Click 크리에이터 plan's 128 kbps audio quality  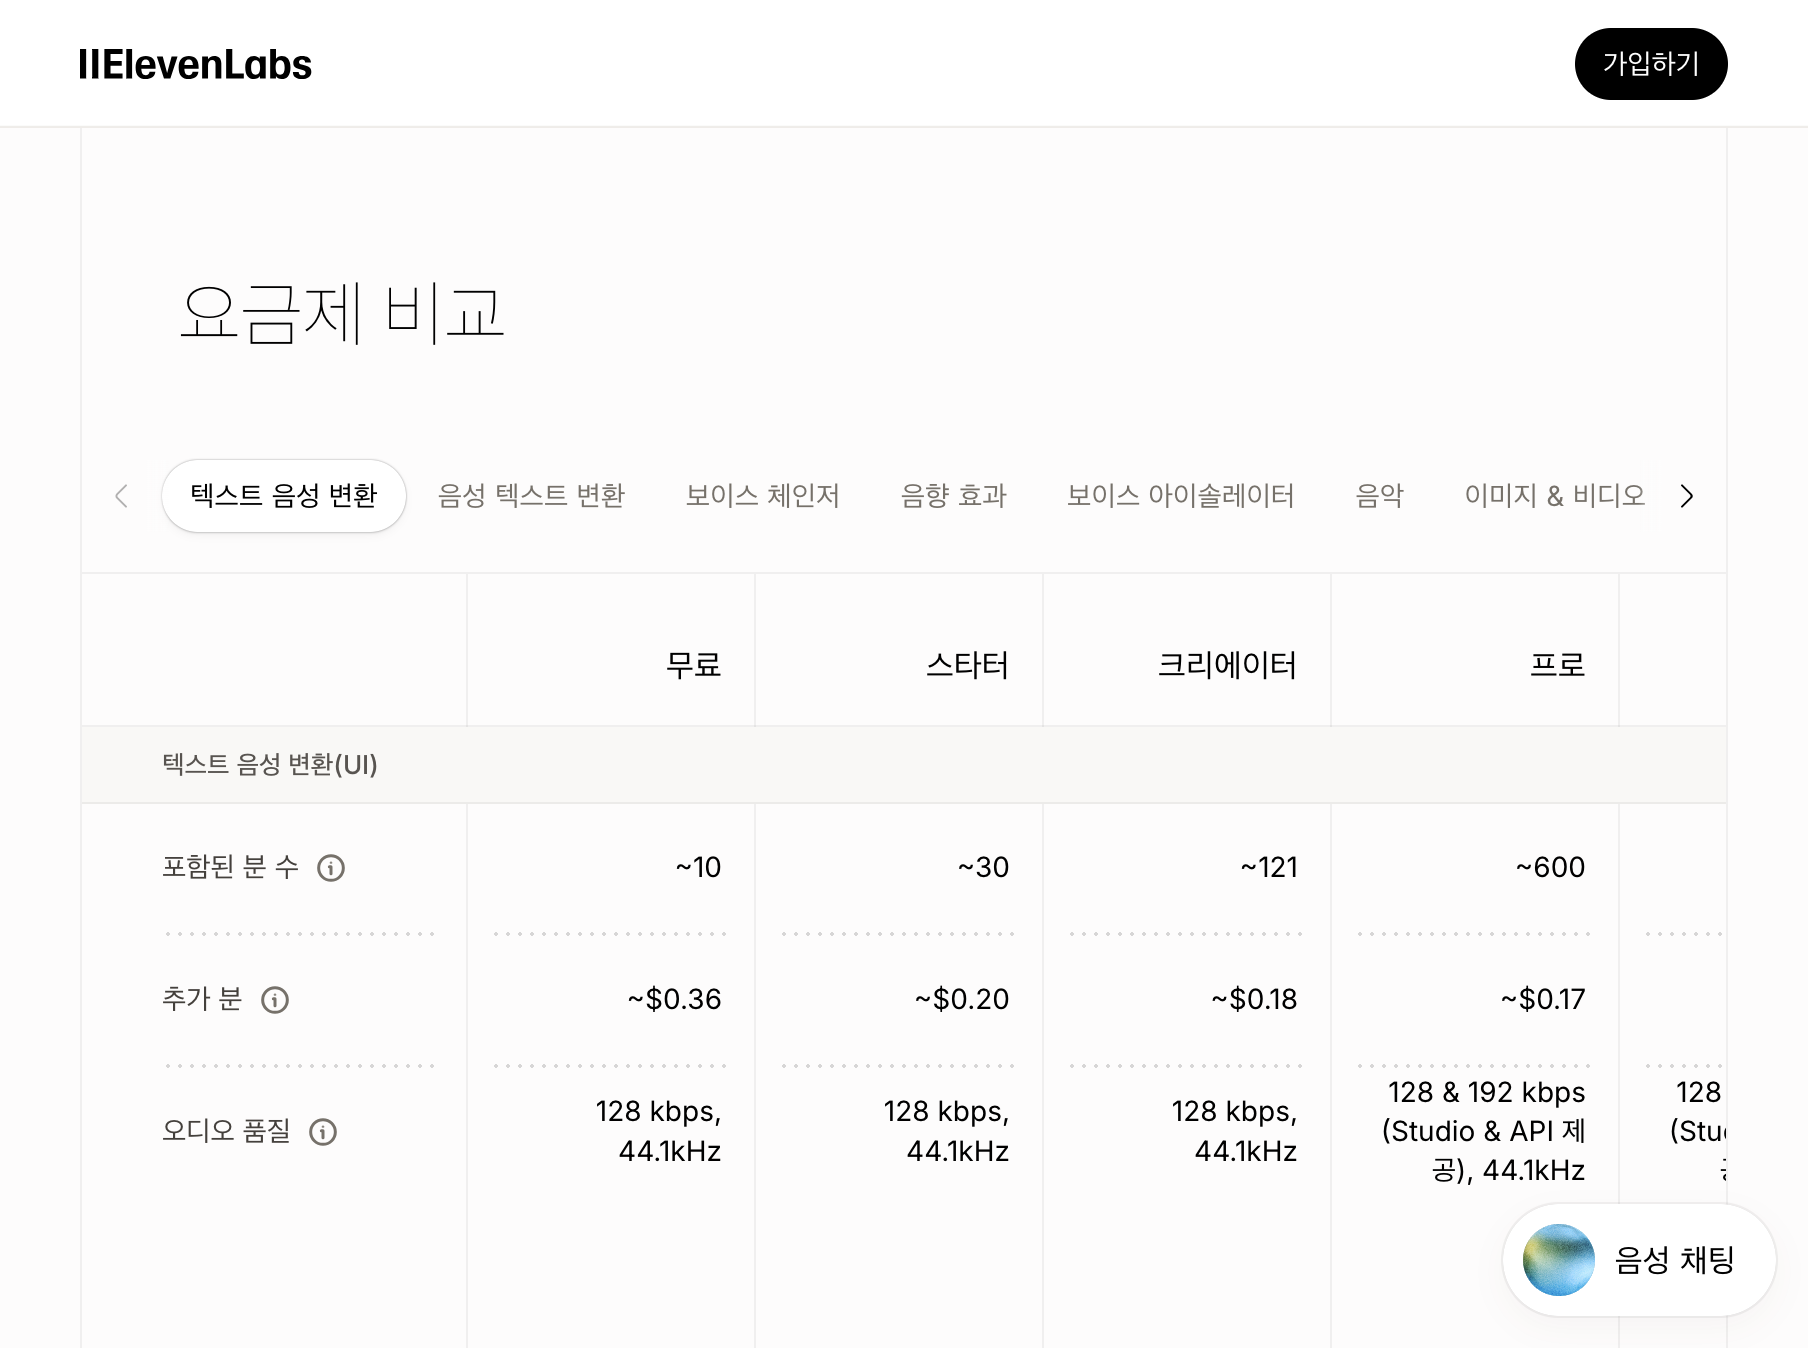tap(1234, 1131)
